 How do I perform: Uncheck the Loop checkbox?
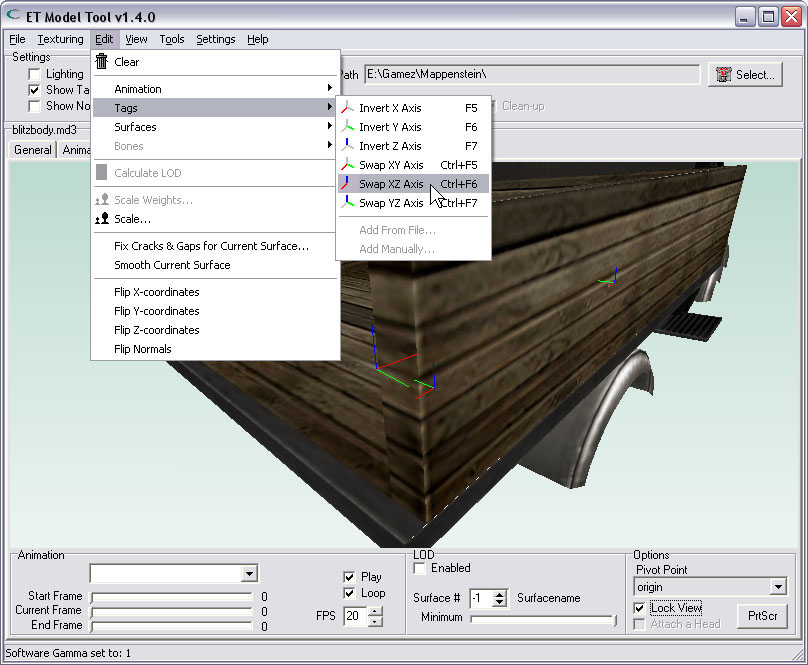[349, 593]
